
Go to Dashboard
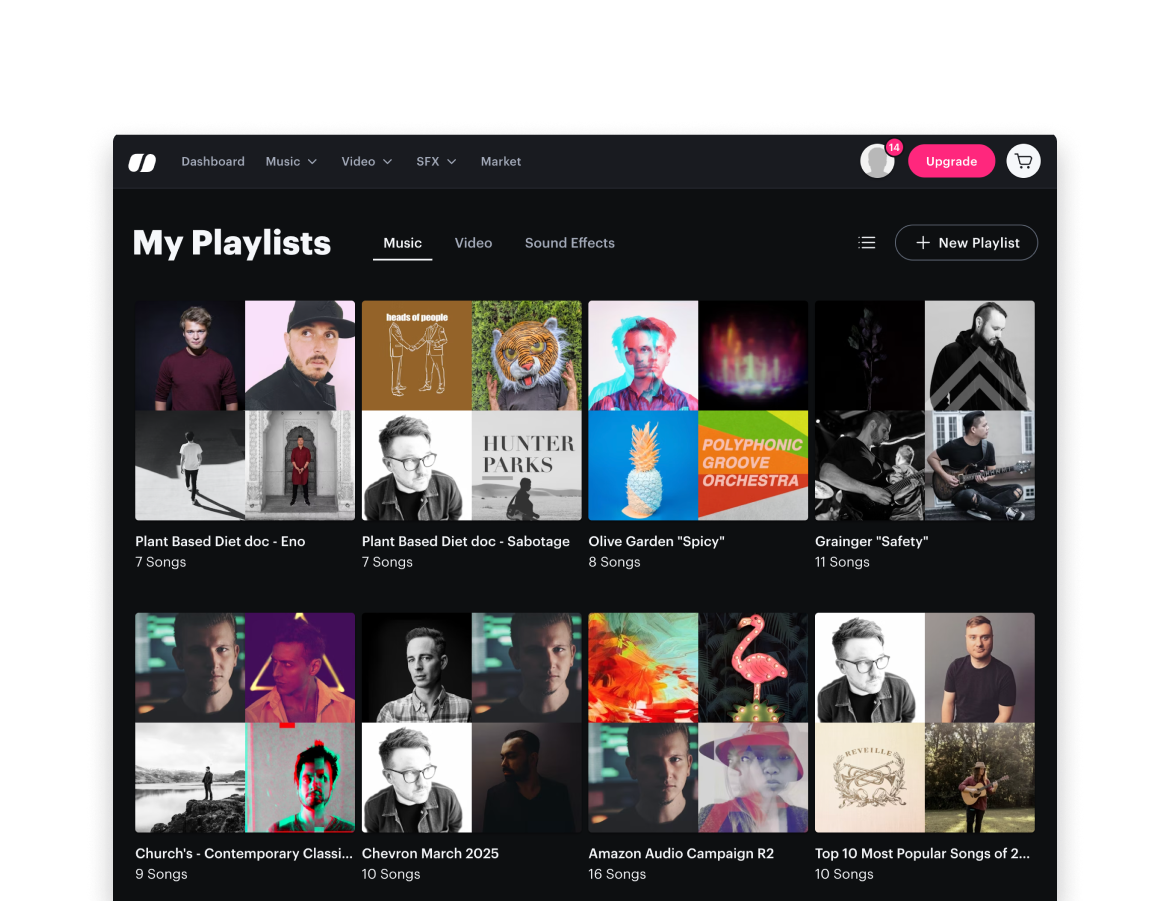pyautogui.click(x=213, y=161)
